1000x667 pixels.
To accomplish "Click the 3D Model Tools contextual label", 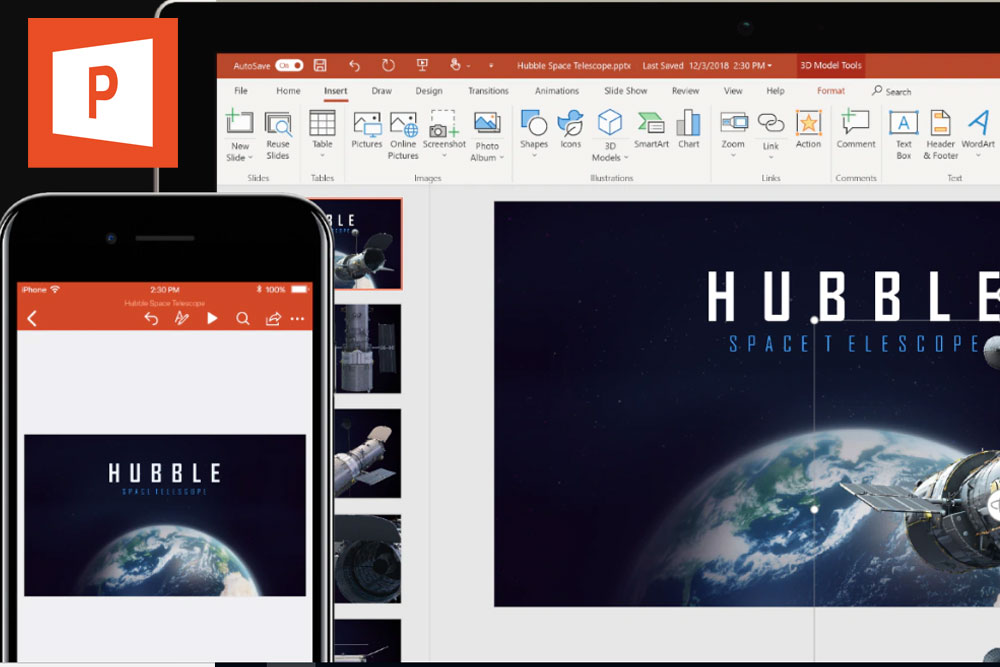I will point(831,66).
